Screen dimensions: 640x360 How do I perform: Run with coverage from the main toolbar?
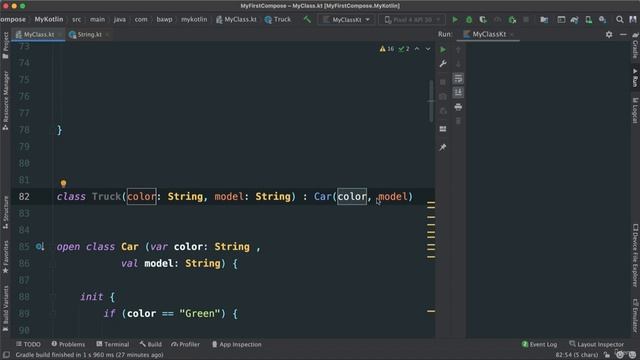point(483,20)
